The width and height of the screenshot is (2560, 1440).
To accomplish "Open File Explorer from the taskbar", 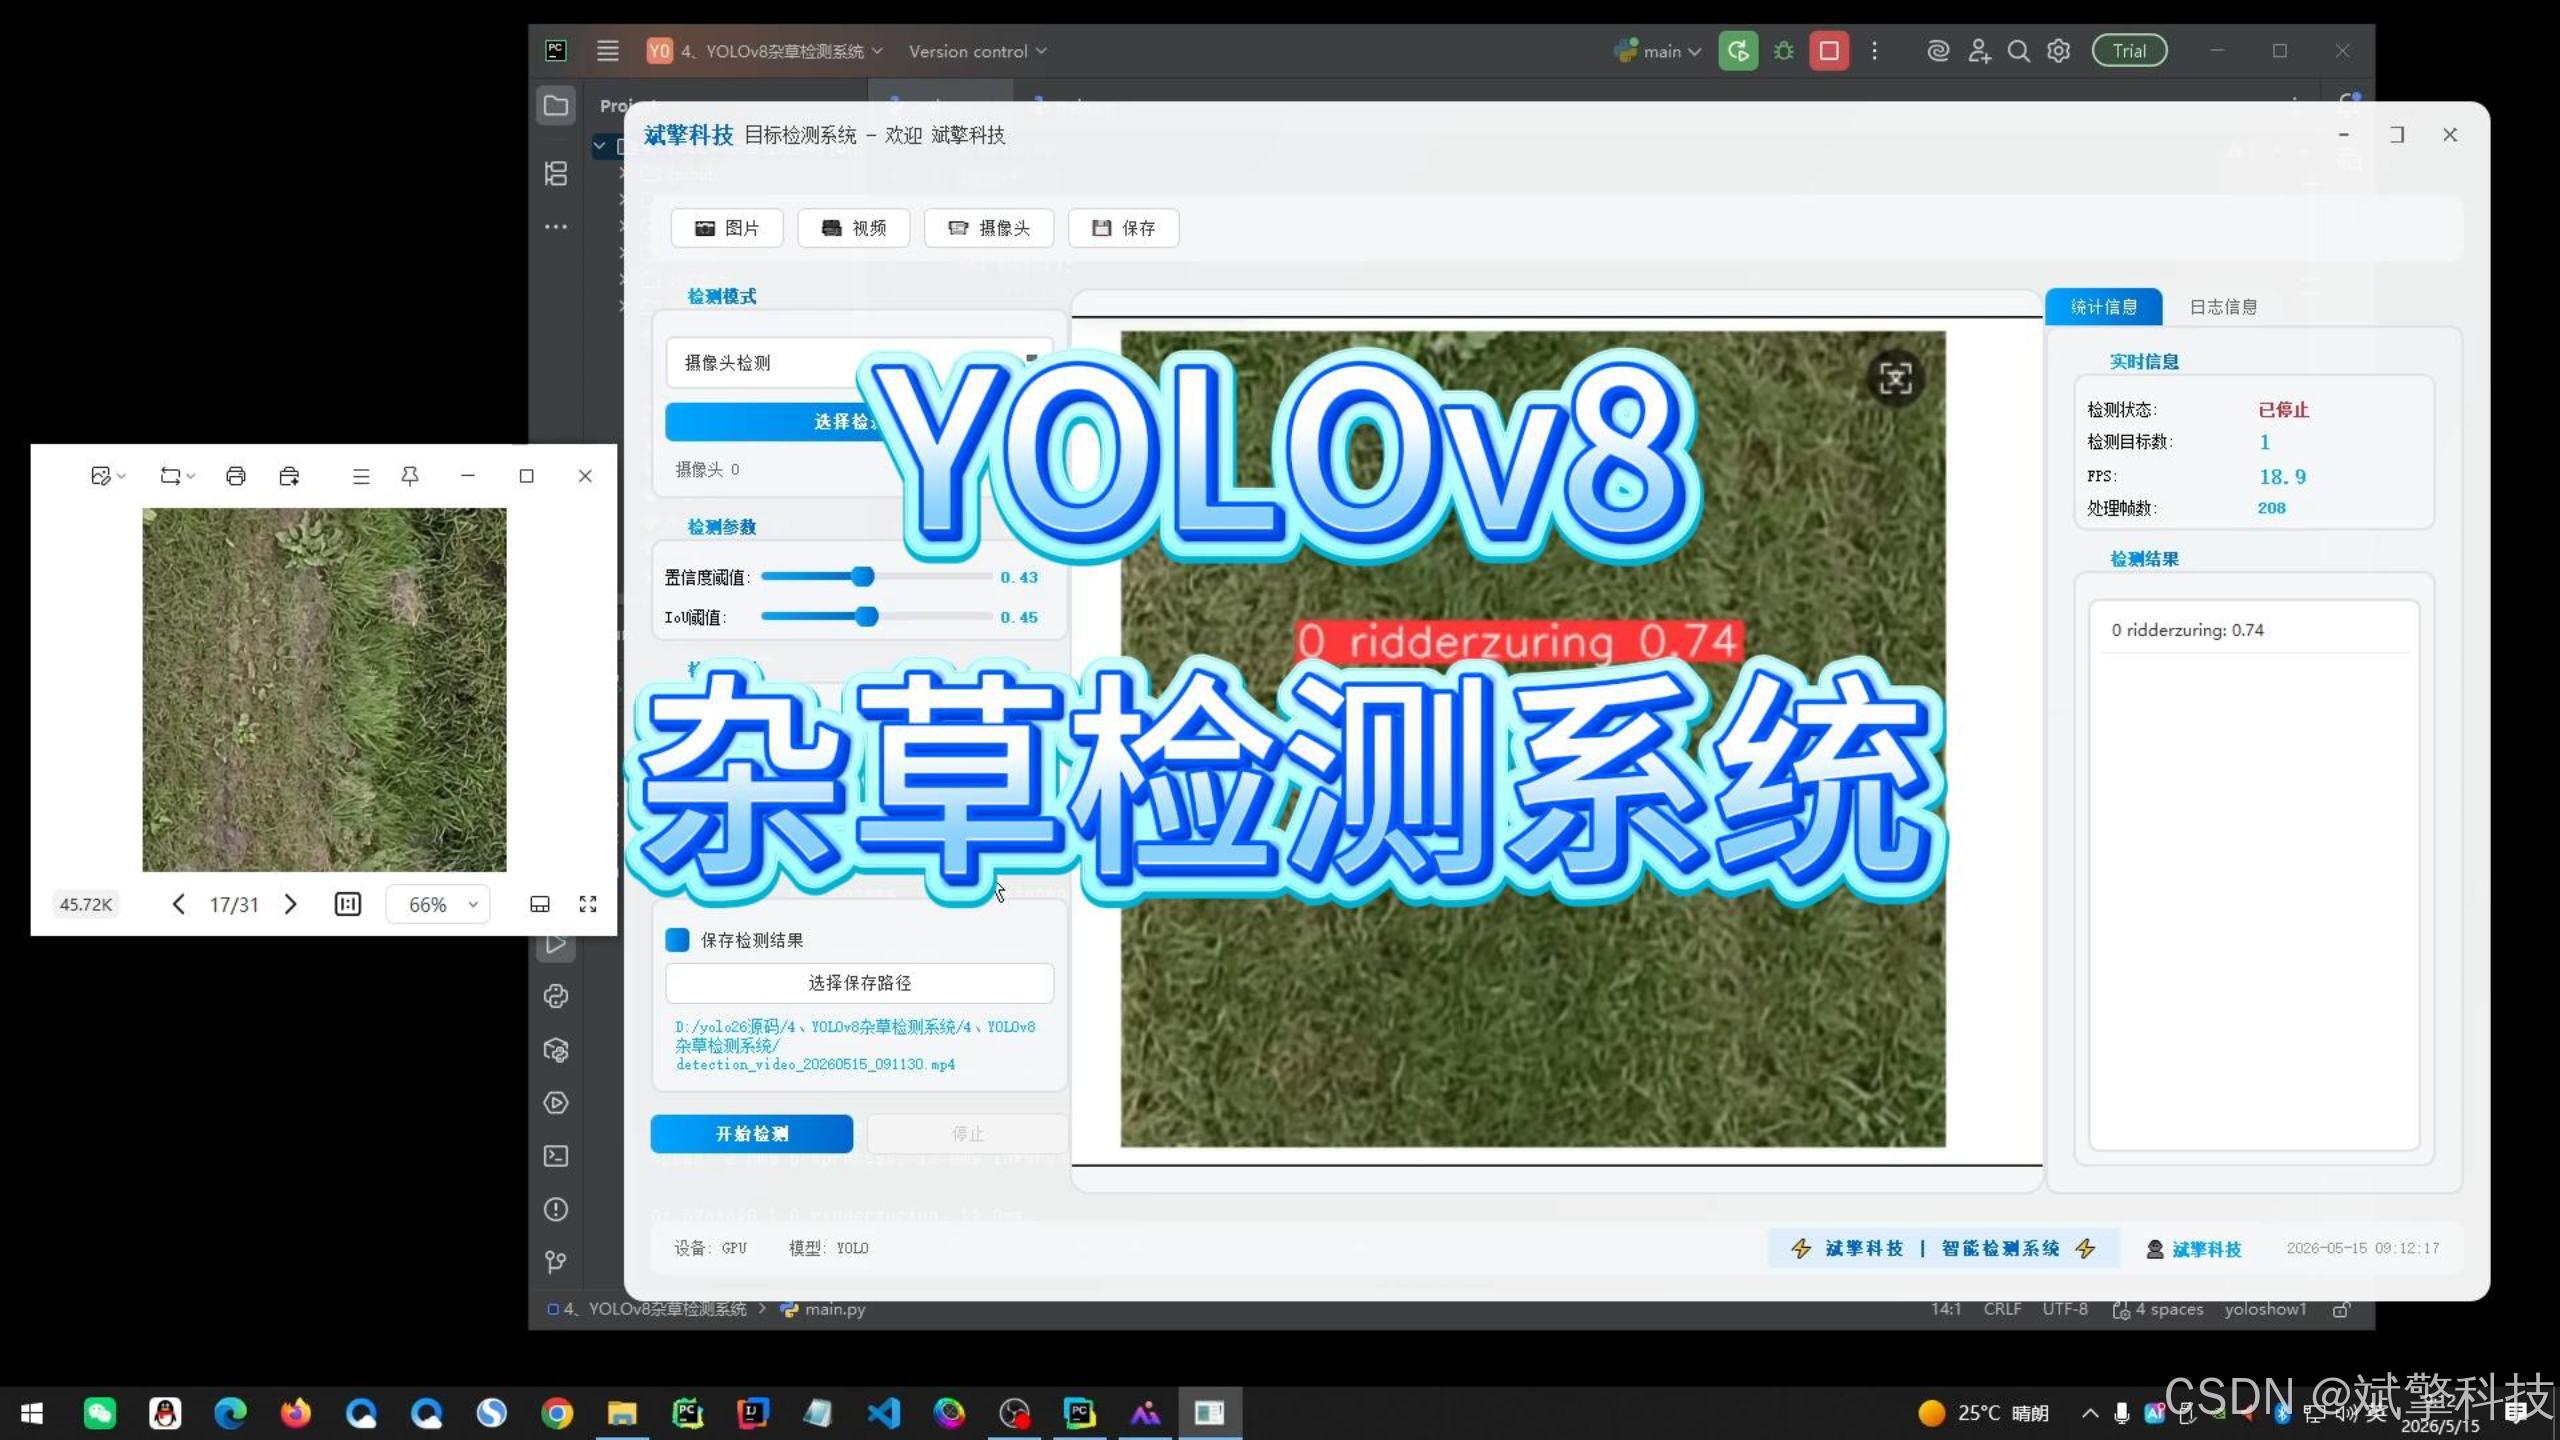I will pos(622,1413).
